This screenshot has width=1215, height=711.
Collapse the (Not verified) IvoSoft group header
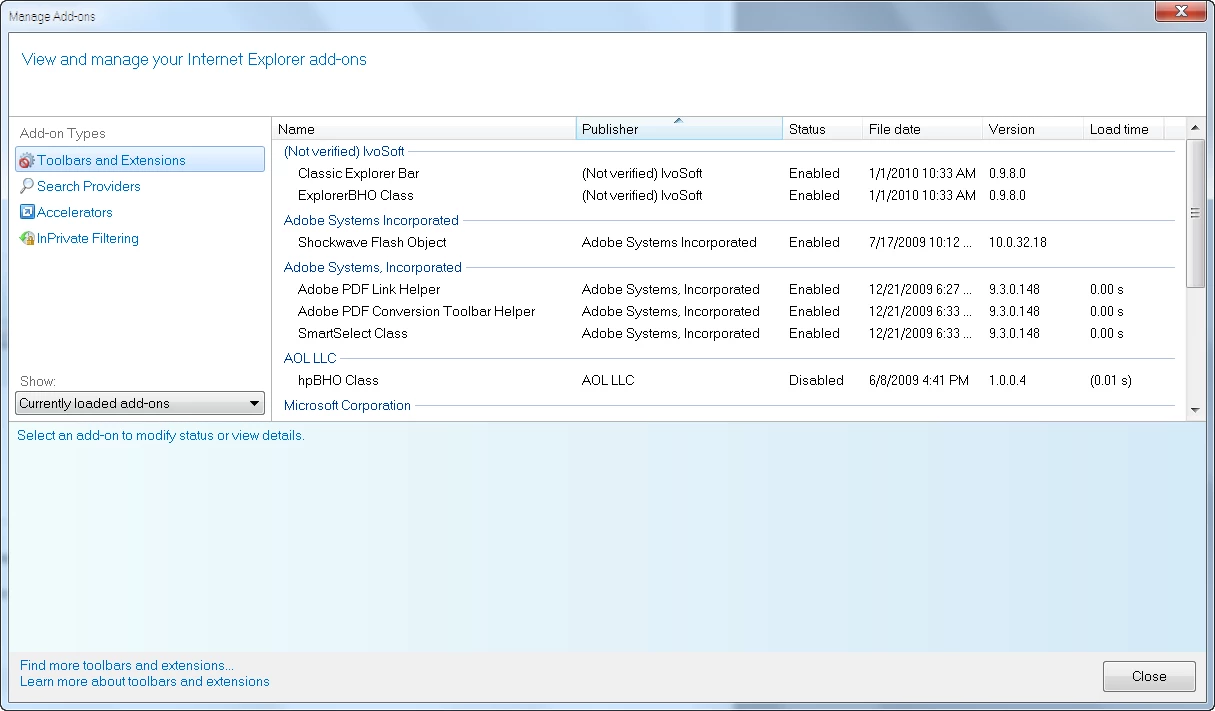pos(344,151)
